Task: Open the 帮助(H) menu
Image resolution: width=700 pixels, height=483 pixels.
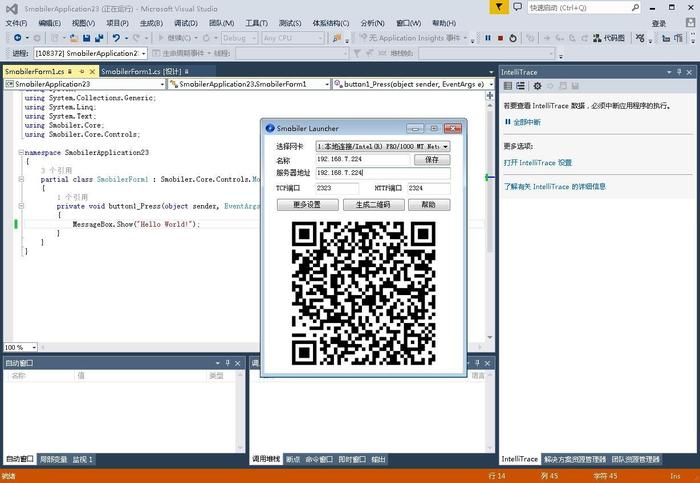Action: pos(444,23)
